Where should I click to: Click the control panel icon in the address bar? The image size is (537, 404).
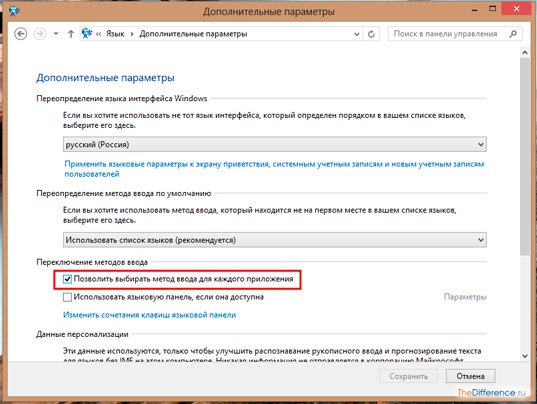(87, 33)
